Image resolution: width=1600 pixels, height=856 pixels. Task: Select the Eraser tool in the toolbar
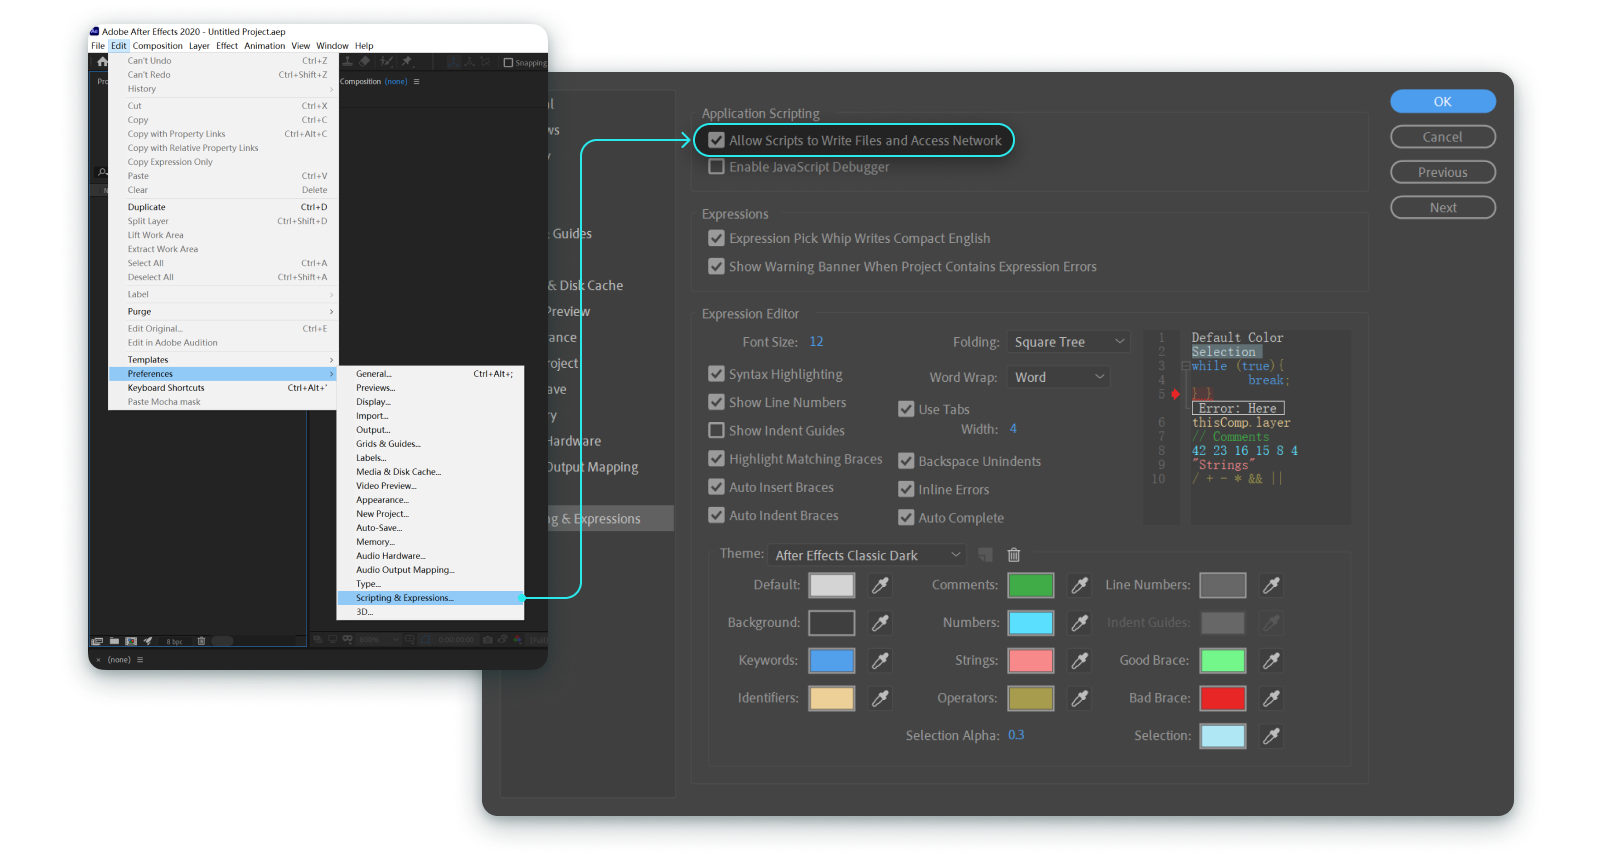(365, 62)
